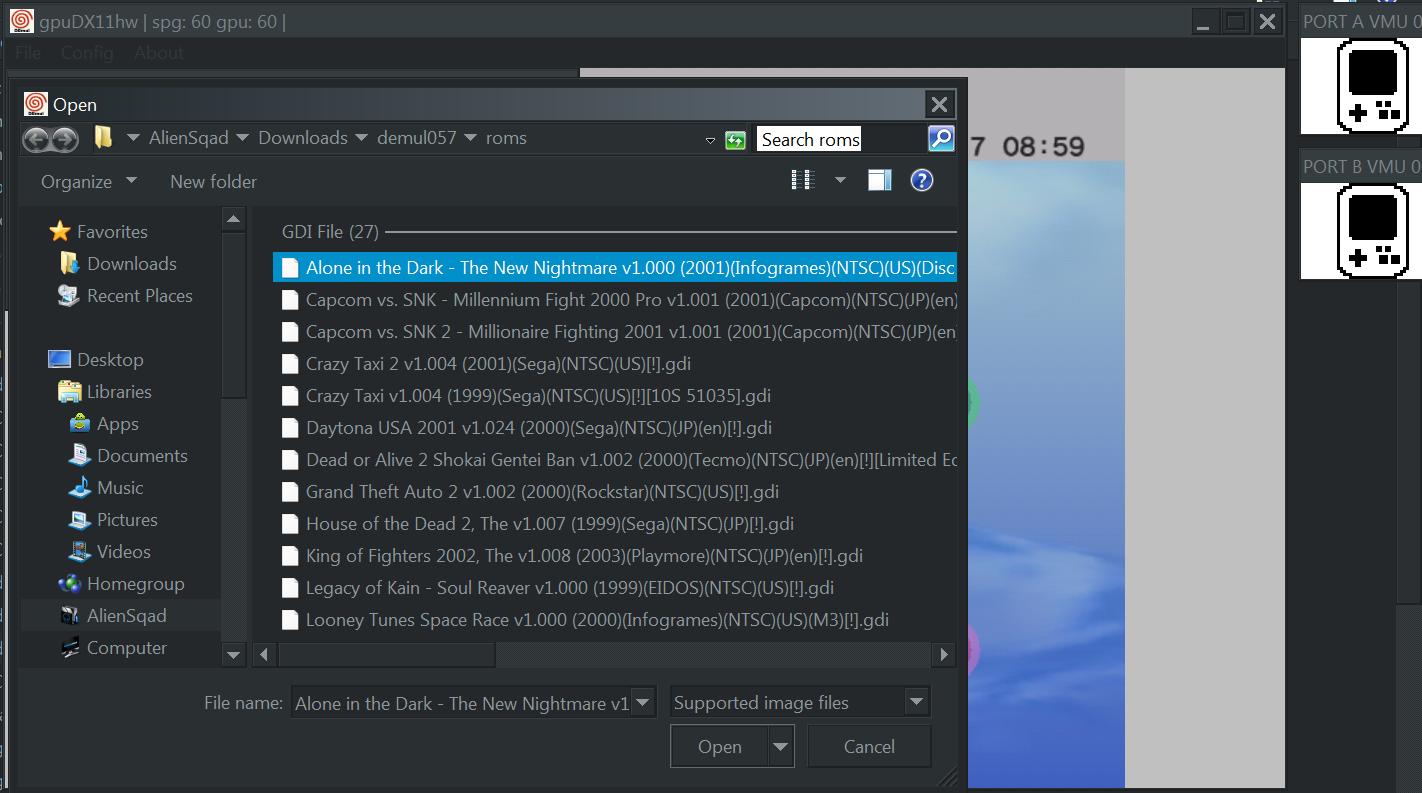Image resolution: width=1422 pixels, height=793 pixels.
Task: Select AlienSqad item in navigation pane
Action: 120,615
